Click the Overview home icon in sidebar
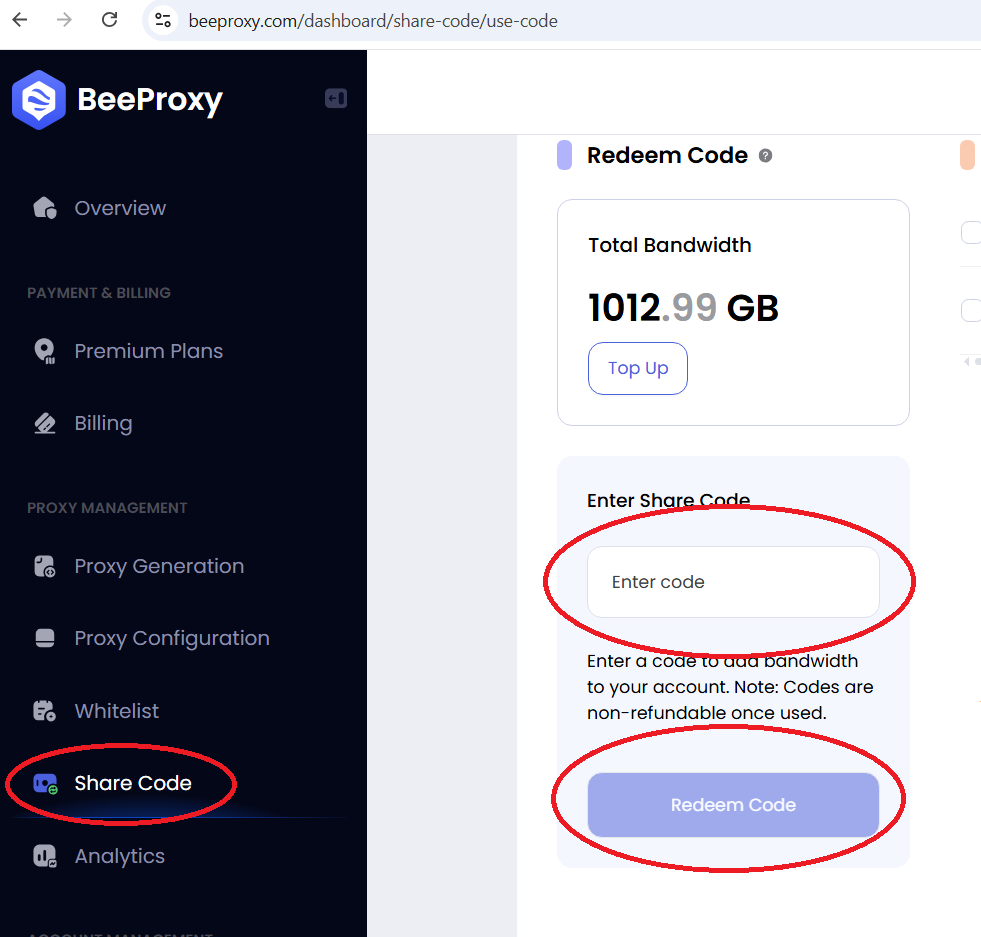This screenshot has height=937, width=981. click(44, 208)
